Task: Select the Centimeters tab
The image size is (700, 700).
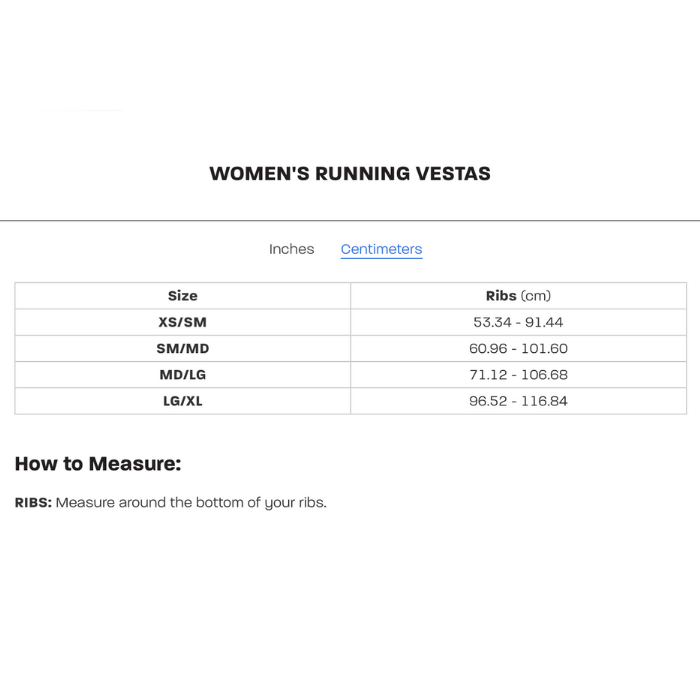Action: pos(381,249)
